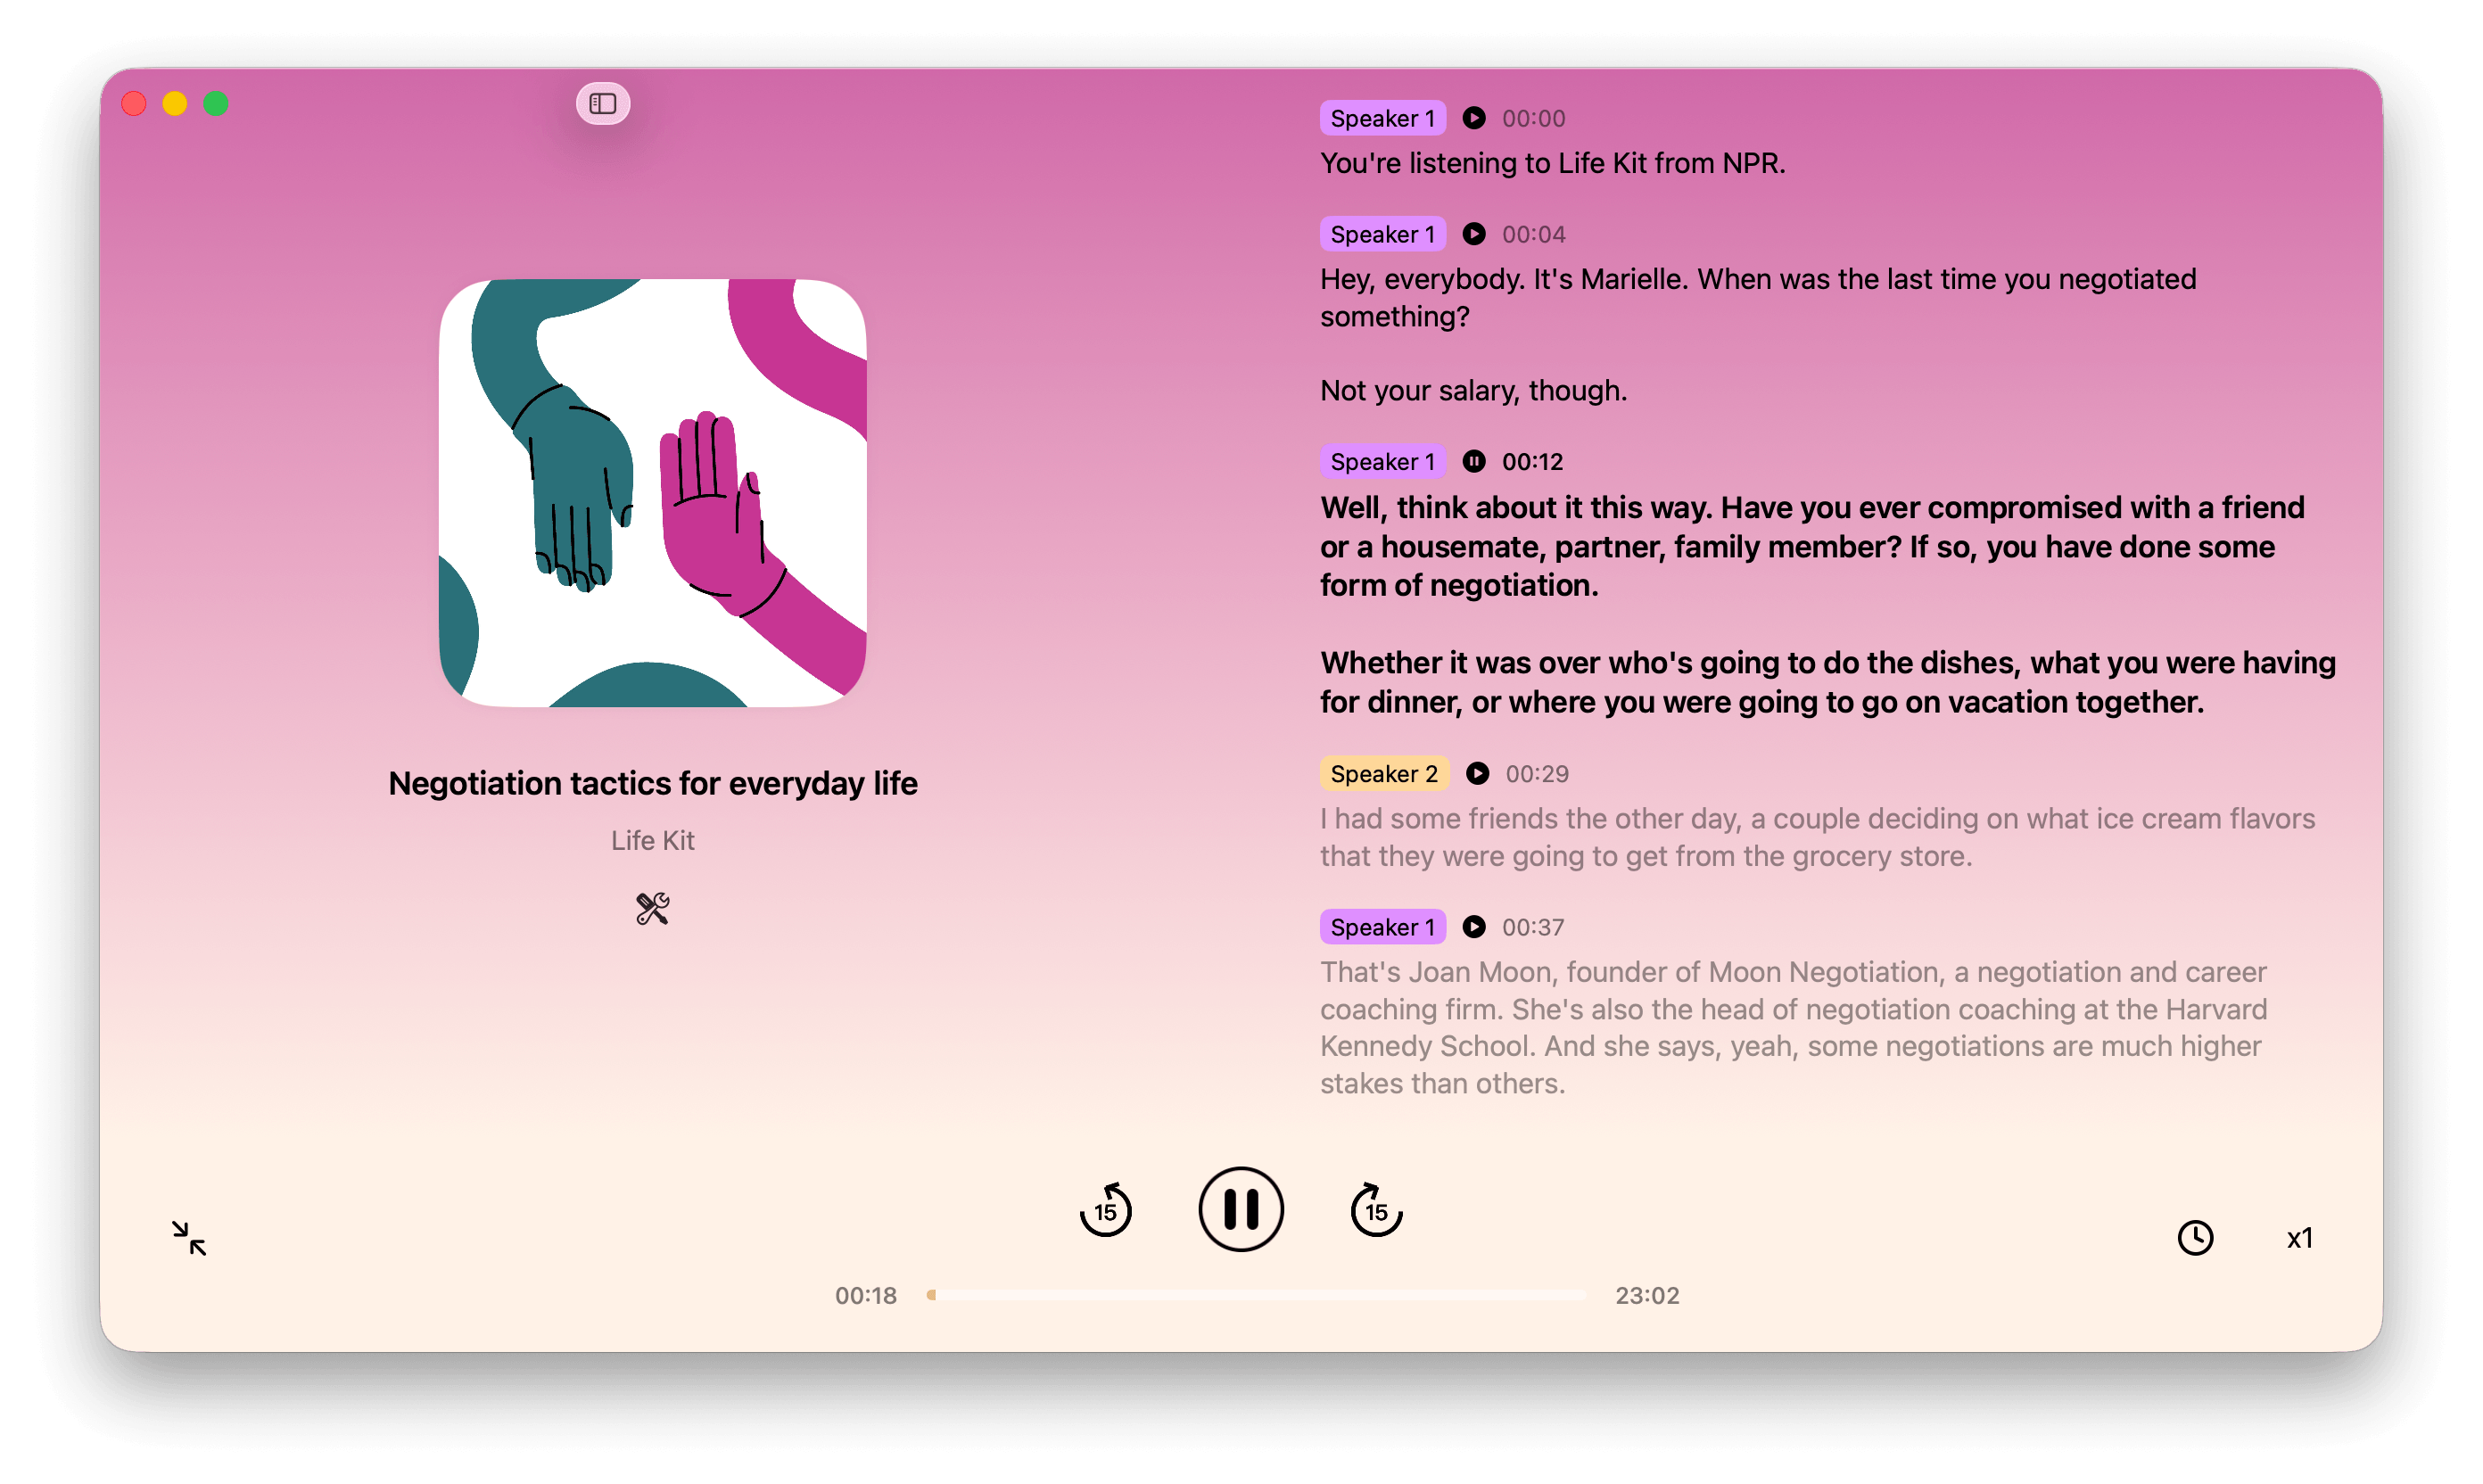Pause the segment playing at 00:12
Viewport: 2483px width, 1484px height.
1473,461
